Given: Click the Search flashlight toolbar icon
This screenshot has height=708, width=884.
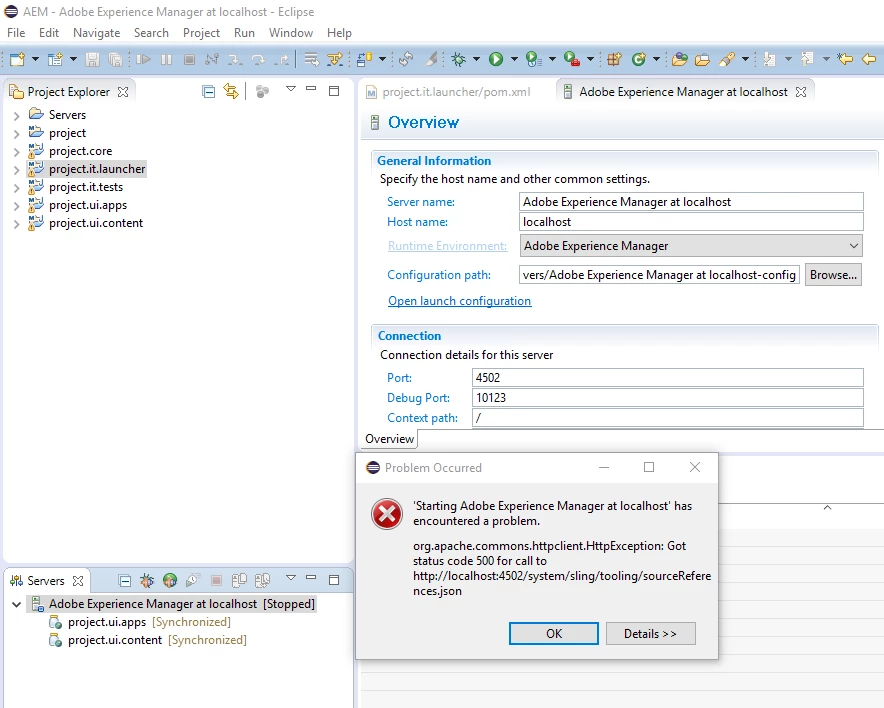Looking at the screenshot, I should click(727, 59).
